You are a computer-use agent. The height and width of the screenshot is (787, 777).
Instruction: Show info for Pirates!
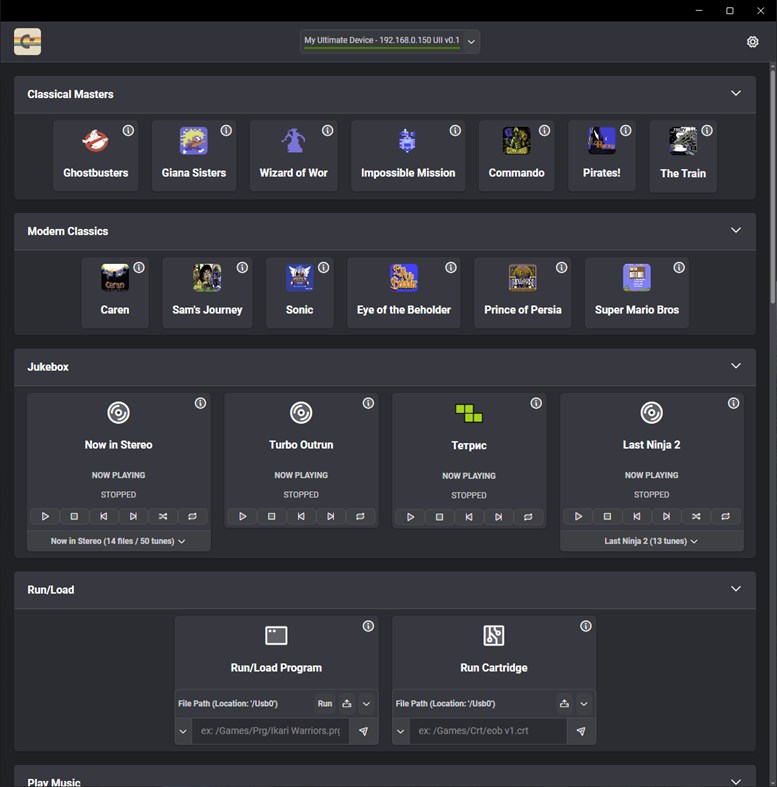click(x=626, y=130)
